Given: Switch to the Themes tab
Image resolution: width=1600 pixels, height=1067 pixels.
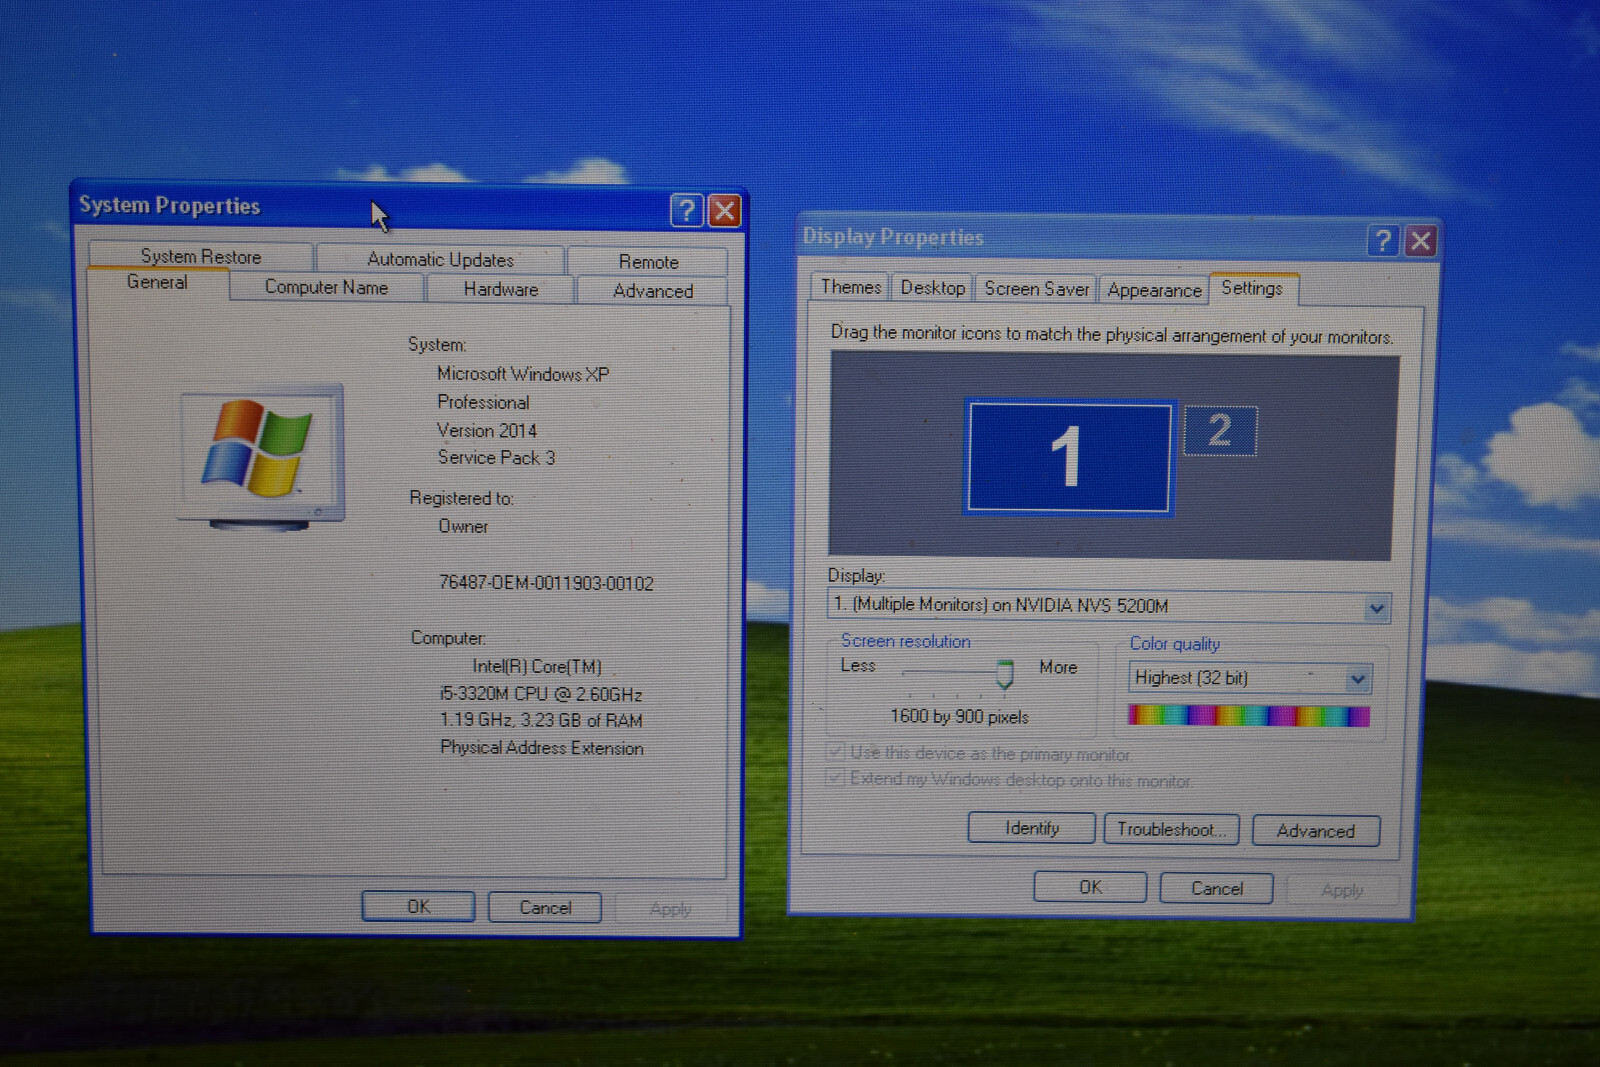Looking at the screenshot, I should click(851, 287).
